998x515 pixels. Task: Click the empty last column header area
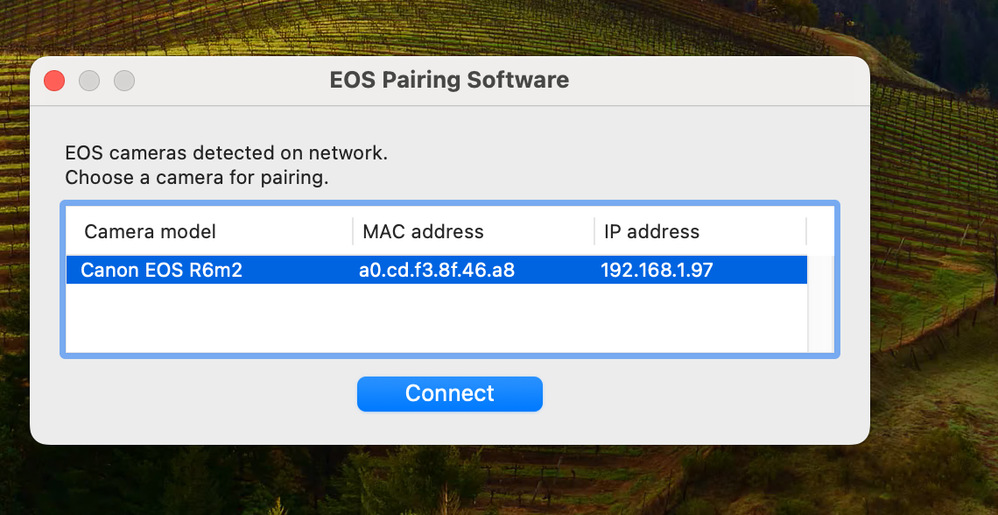tap(820, 232)
